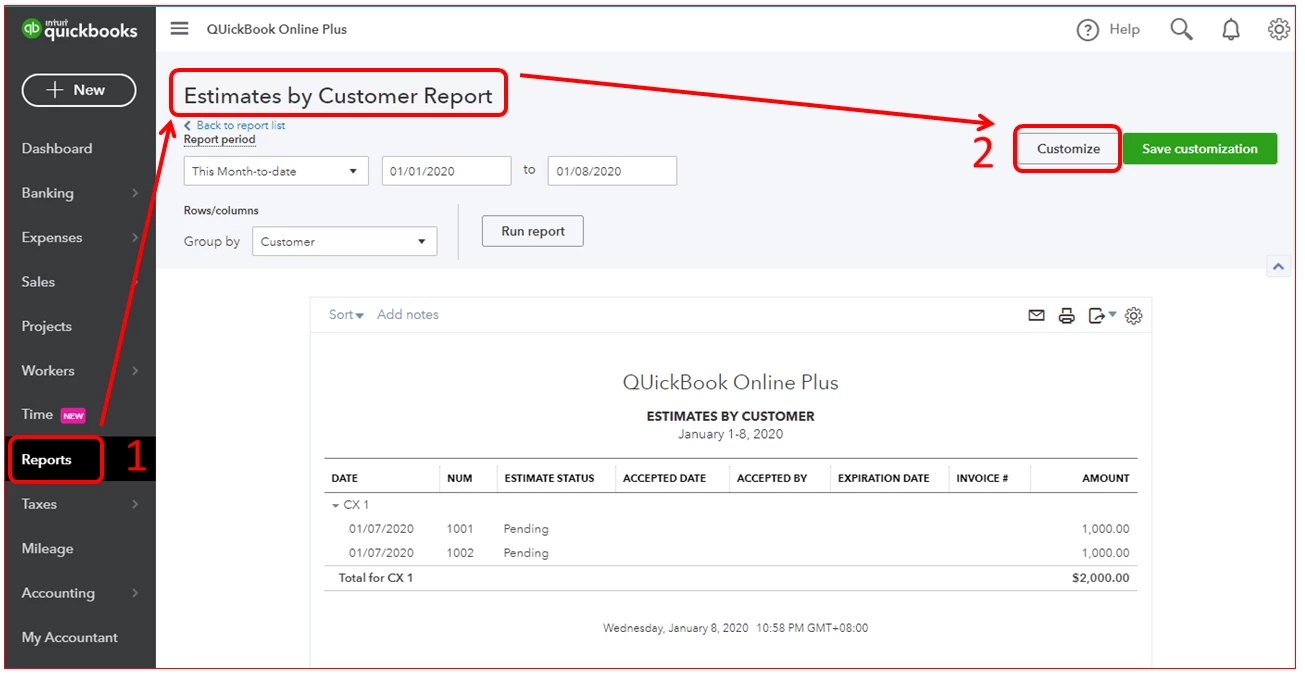Open the Report period dropdown
The width and height of the screenshot is (1305, 677).
276,171
